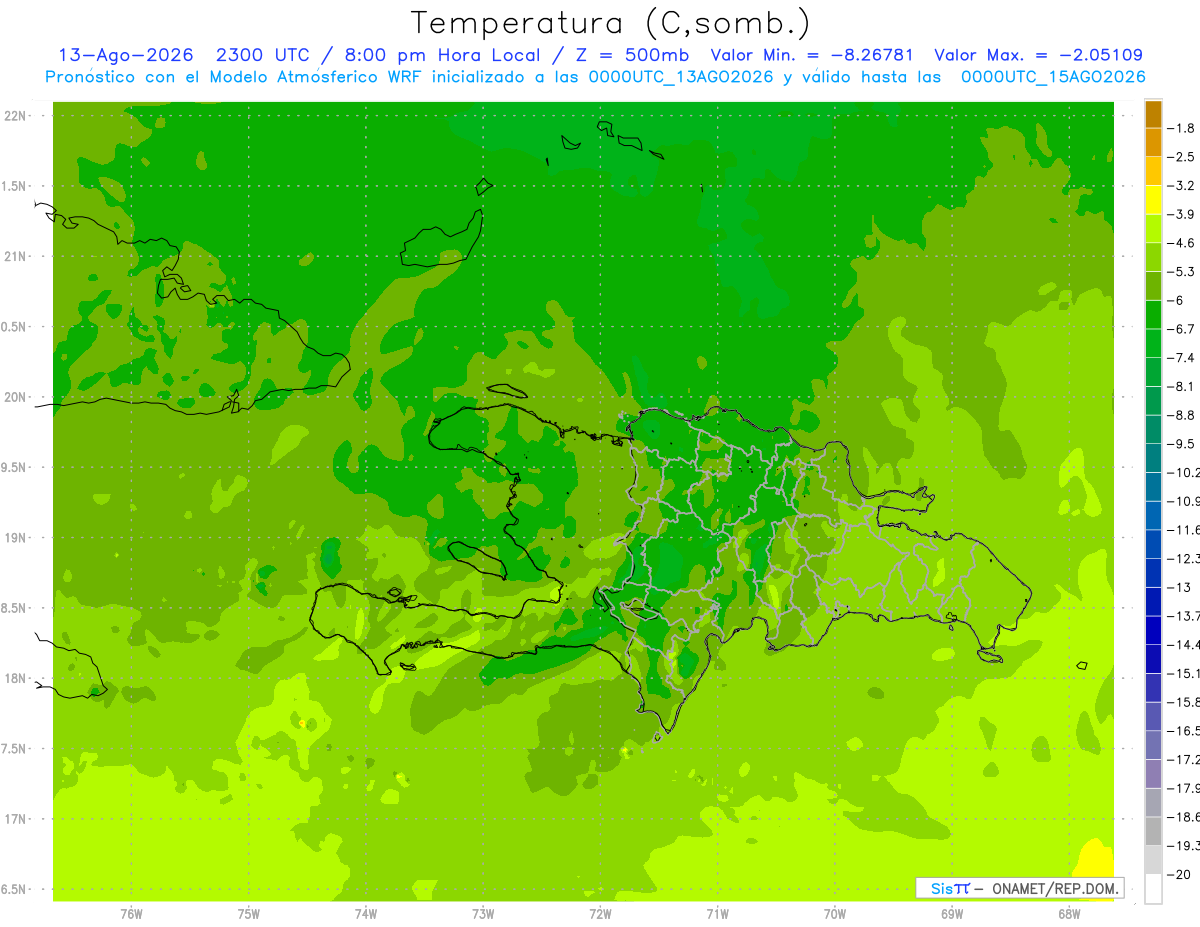Image resolution: width=1200 pixels, height=927 pixels.
Task: Click the '-9.5' color scale label
Action: tap(1182, 443)
